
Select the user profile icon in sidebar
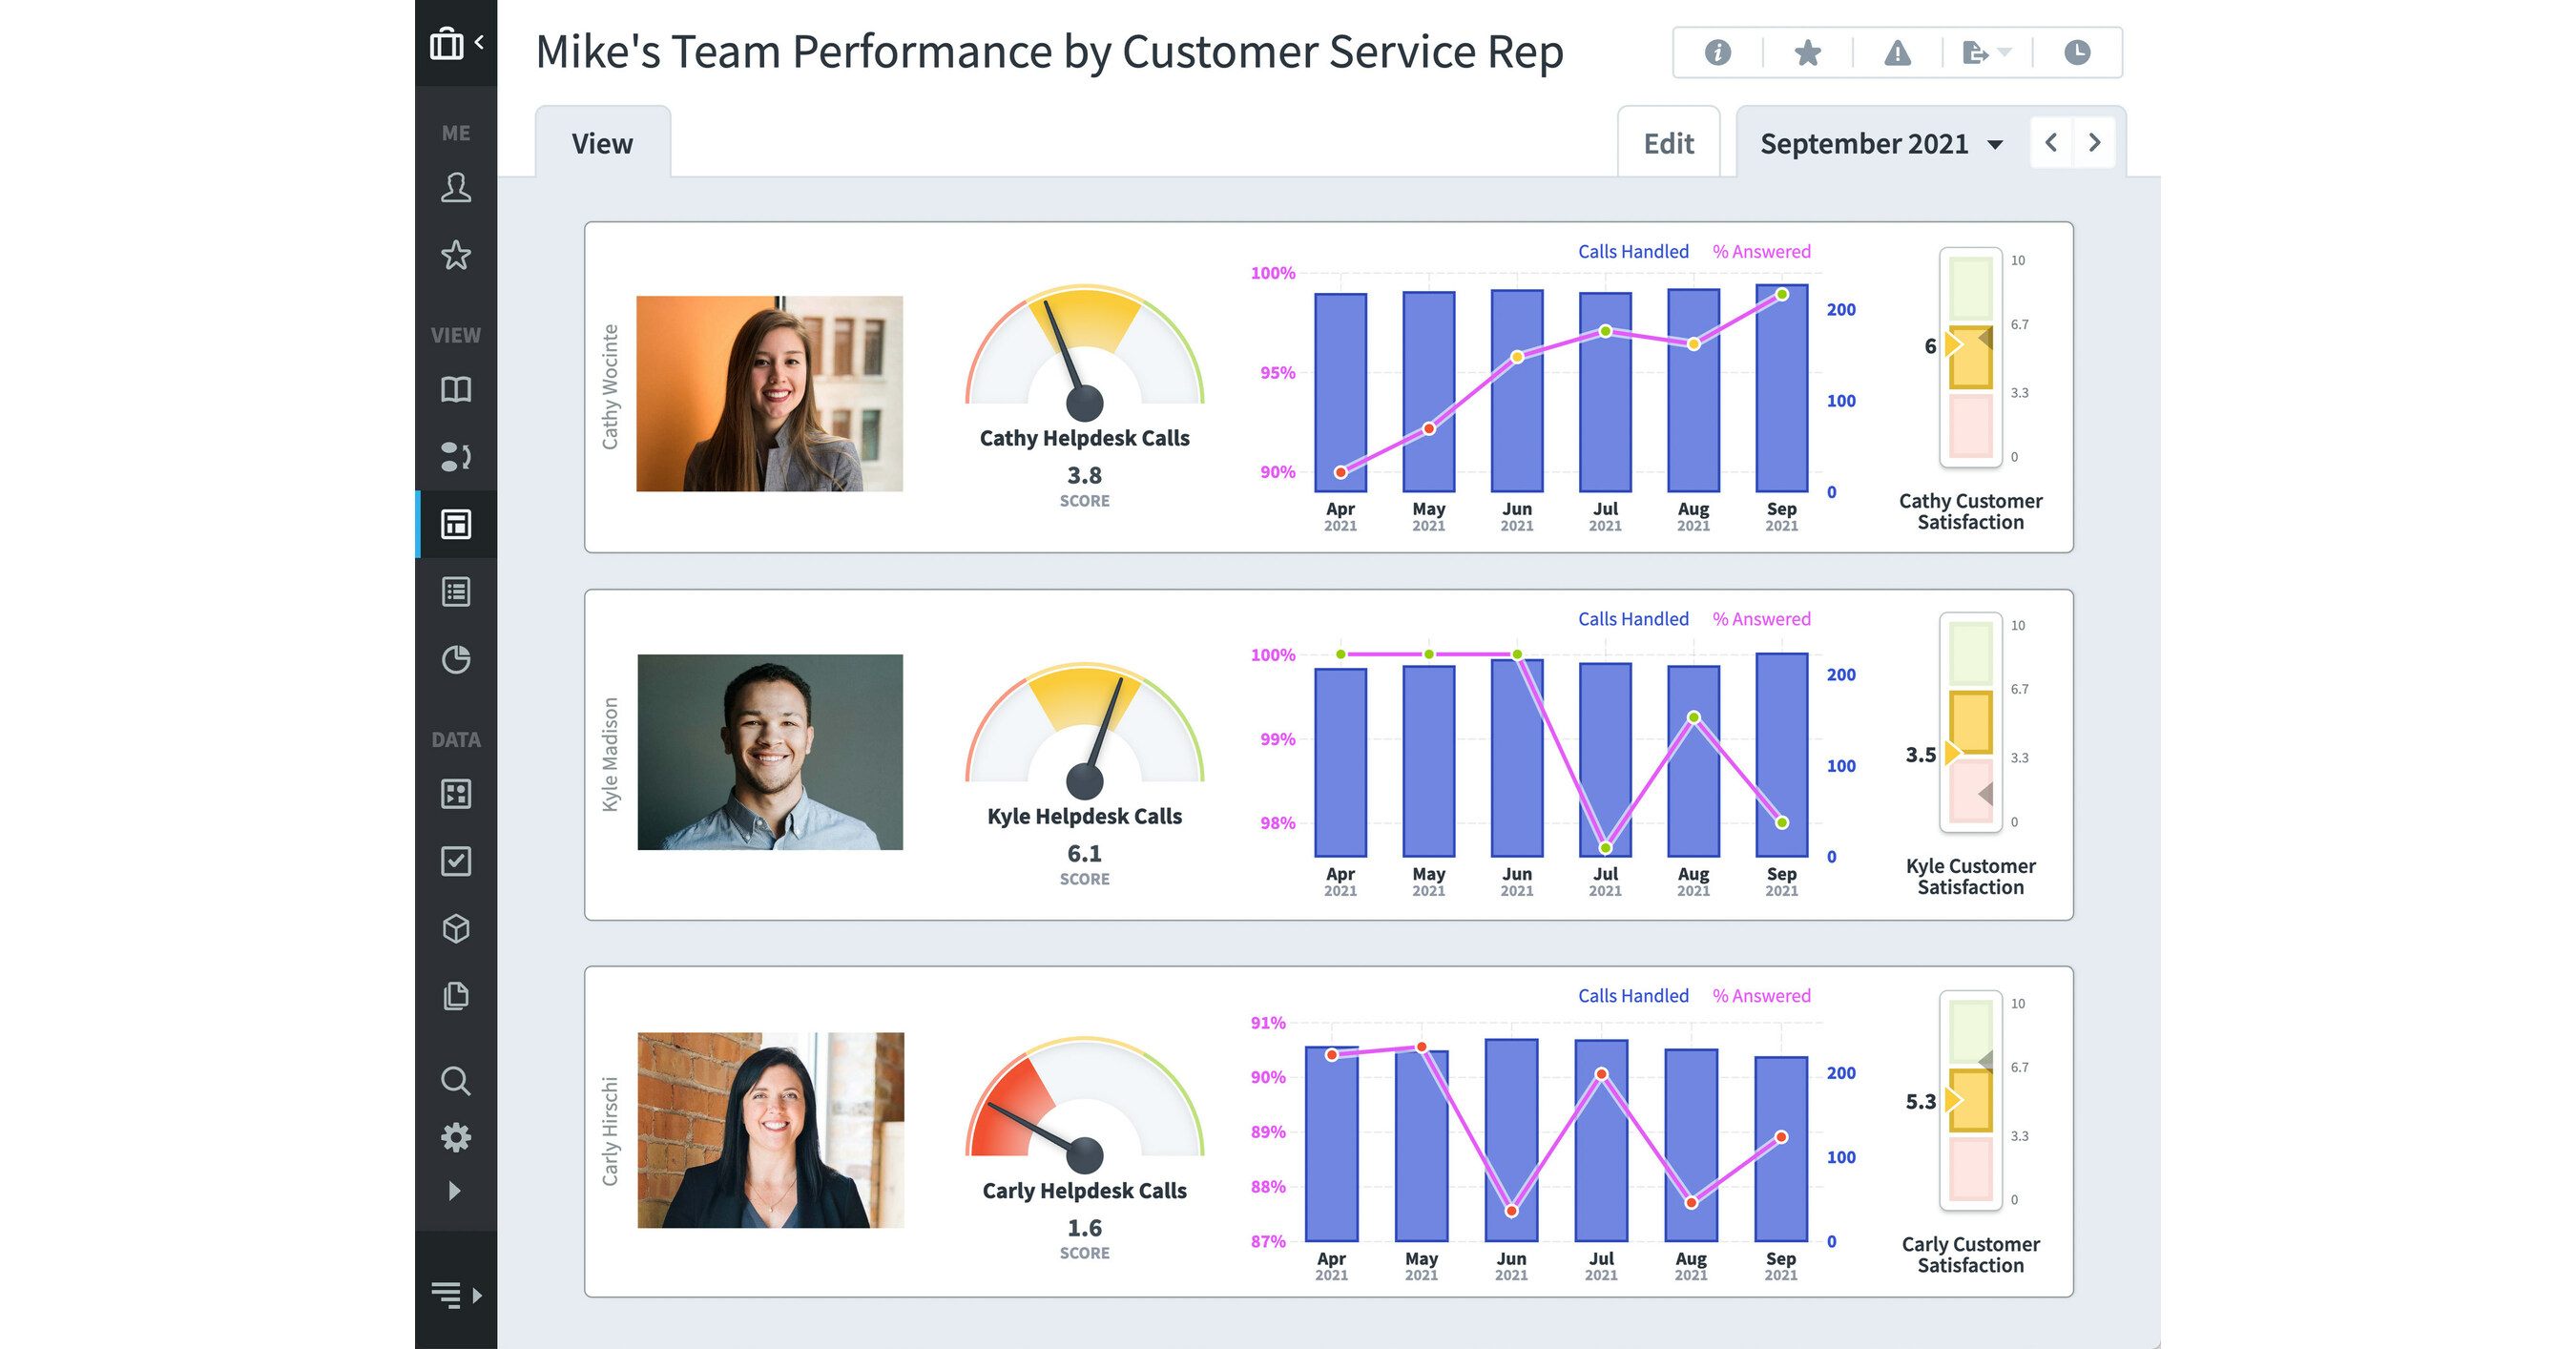(456, 189)
